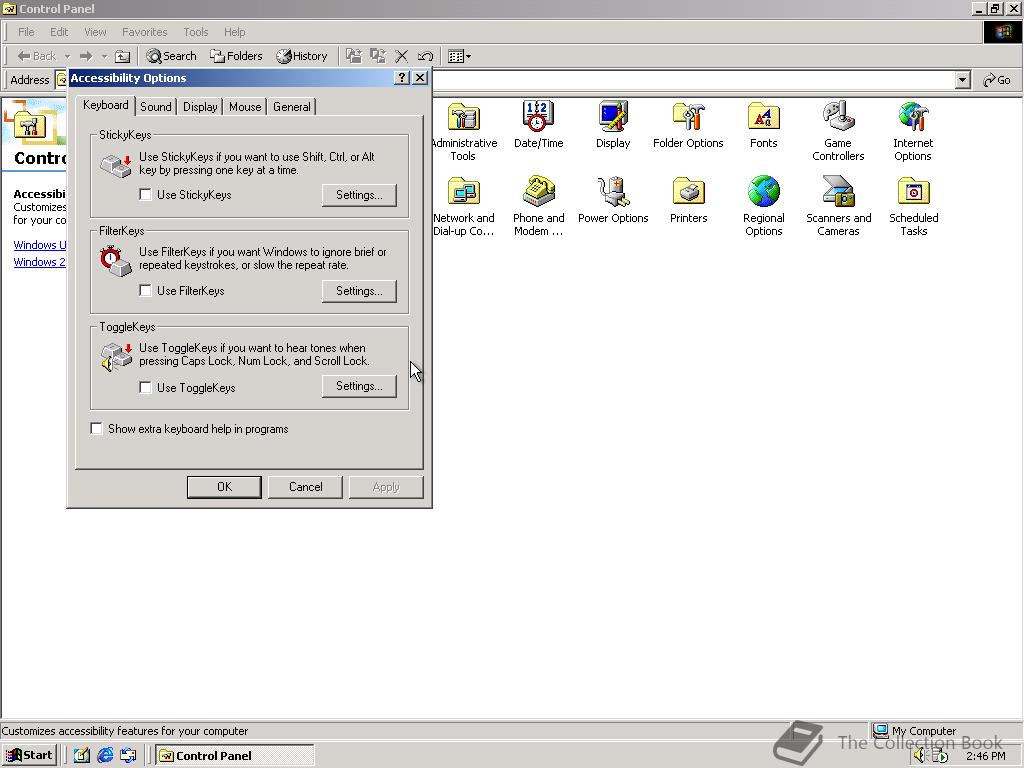This screenshot has width=1024, height=768.
Task: Open Phone and Modem Options icon
Action: click(x=538, y=206)
